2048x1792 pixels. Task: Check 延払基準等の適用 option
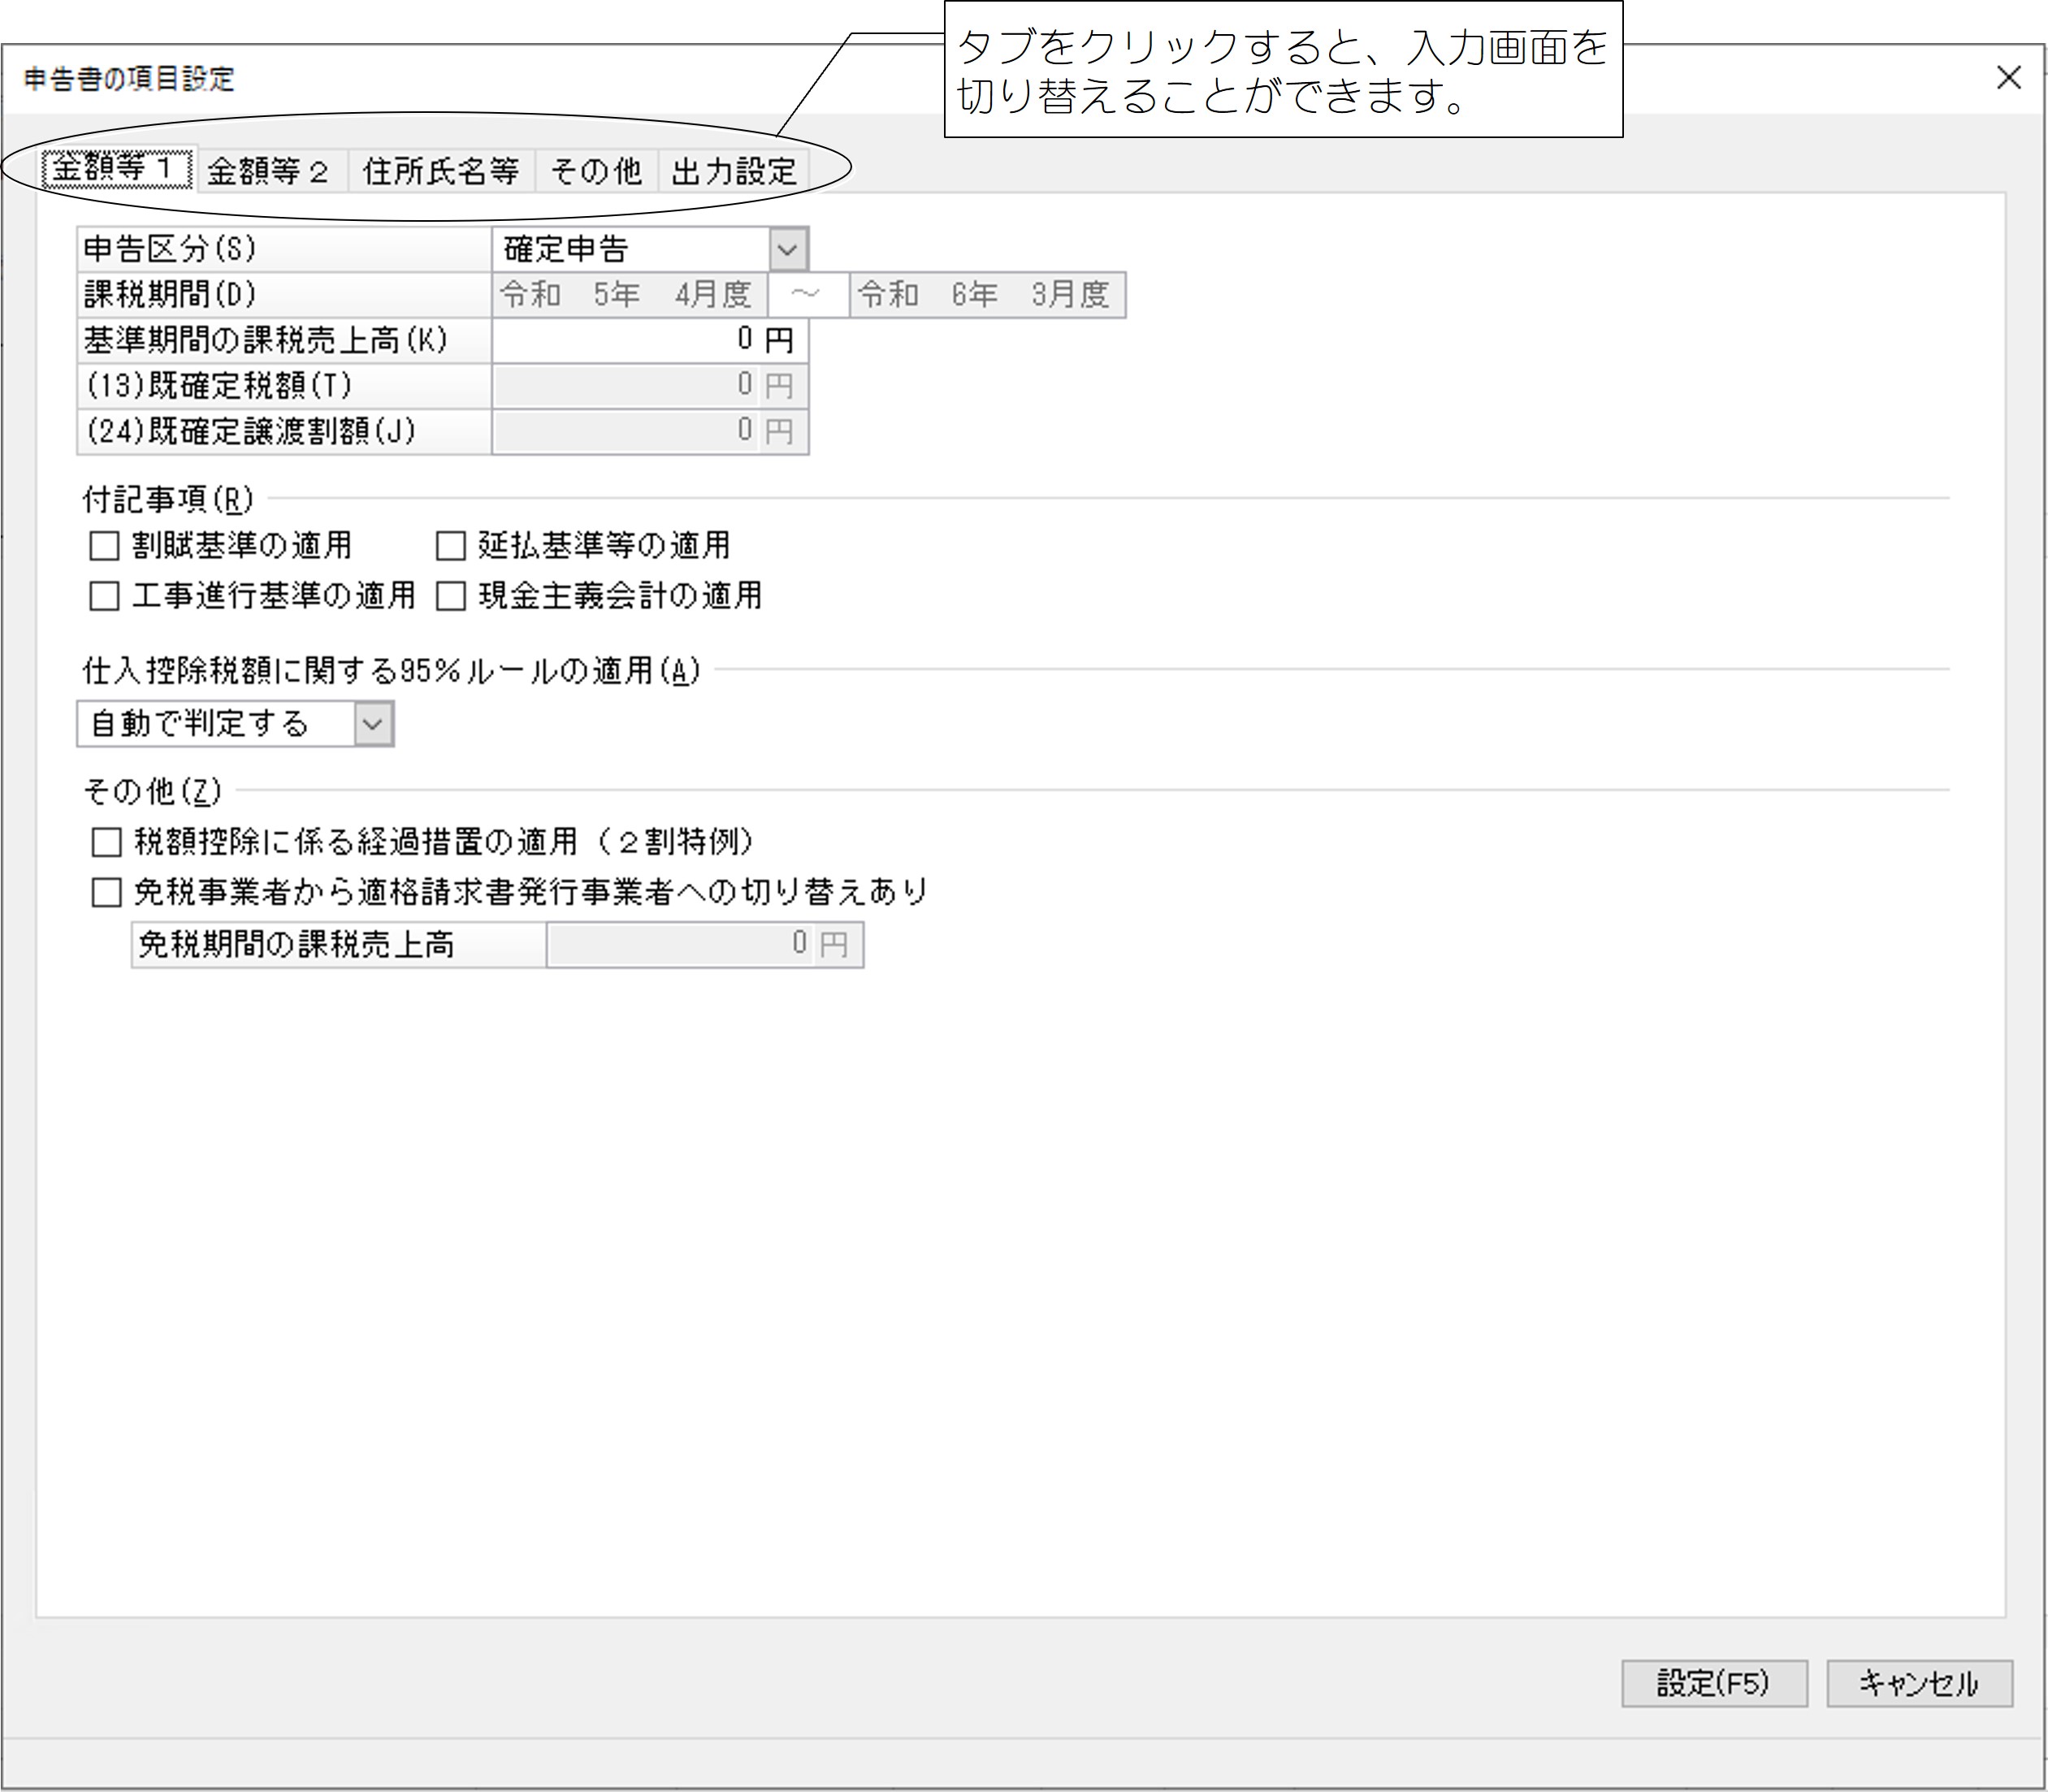(x=451, y=546)
